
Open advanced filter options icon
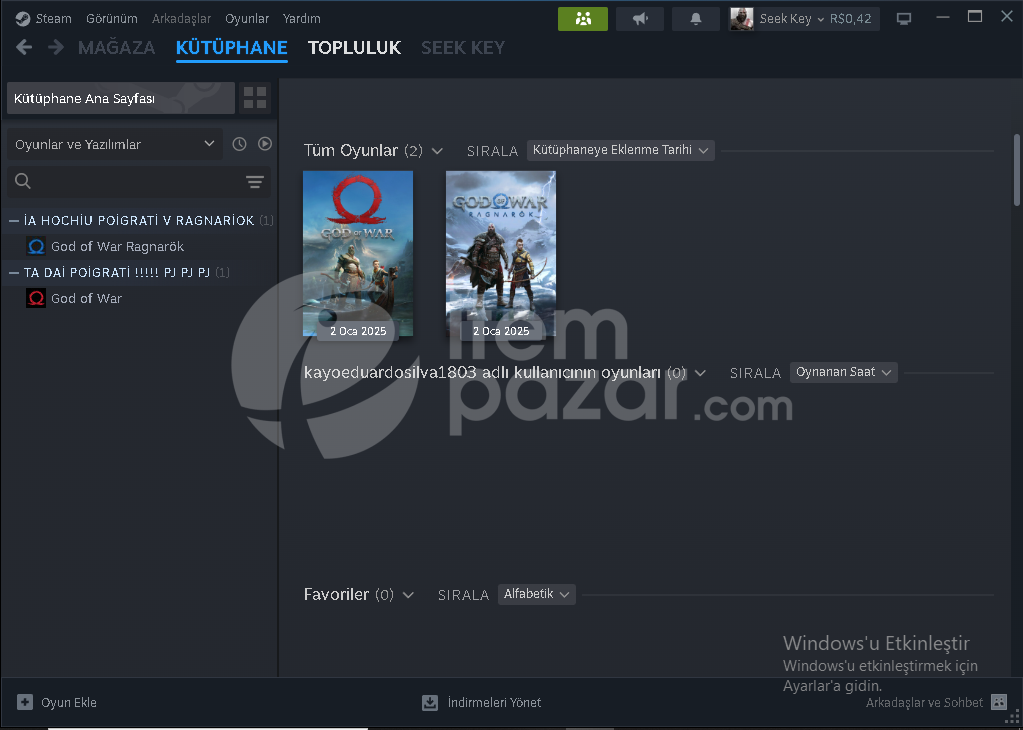(255, 182)
